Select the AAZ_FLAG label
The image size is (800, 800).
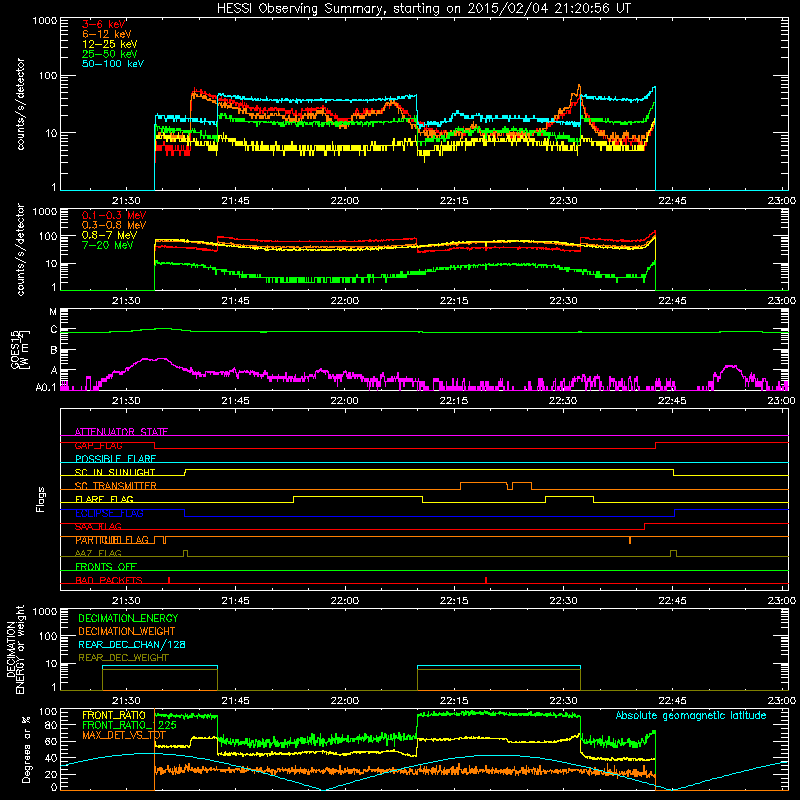(x=98, y=553)
